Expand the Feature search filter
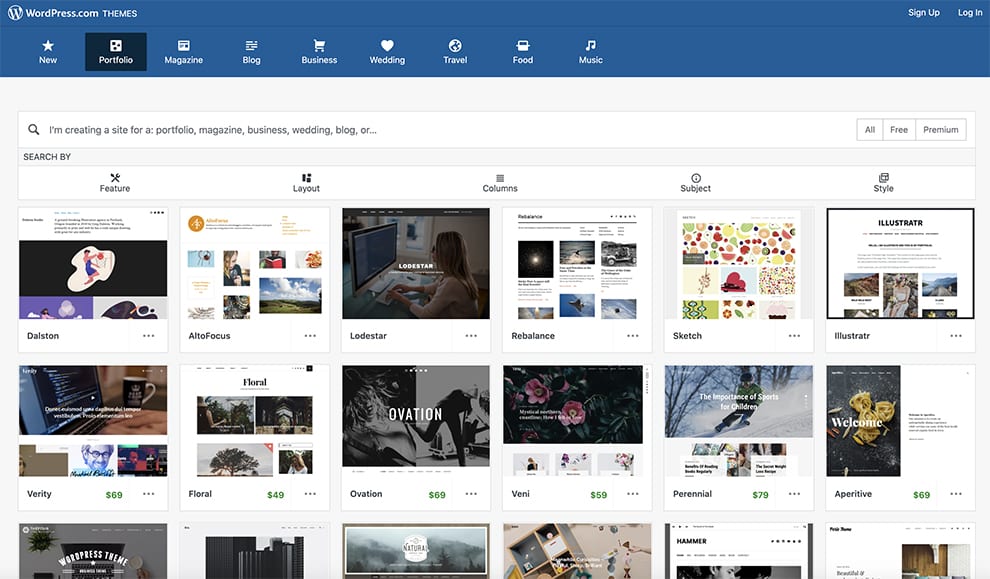 (115, 183)
